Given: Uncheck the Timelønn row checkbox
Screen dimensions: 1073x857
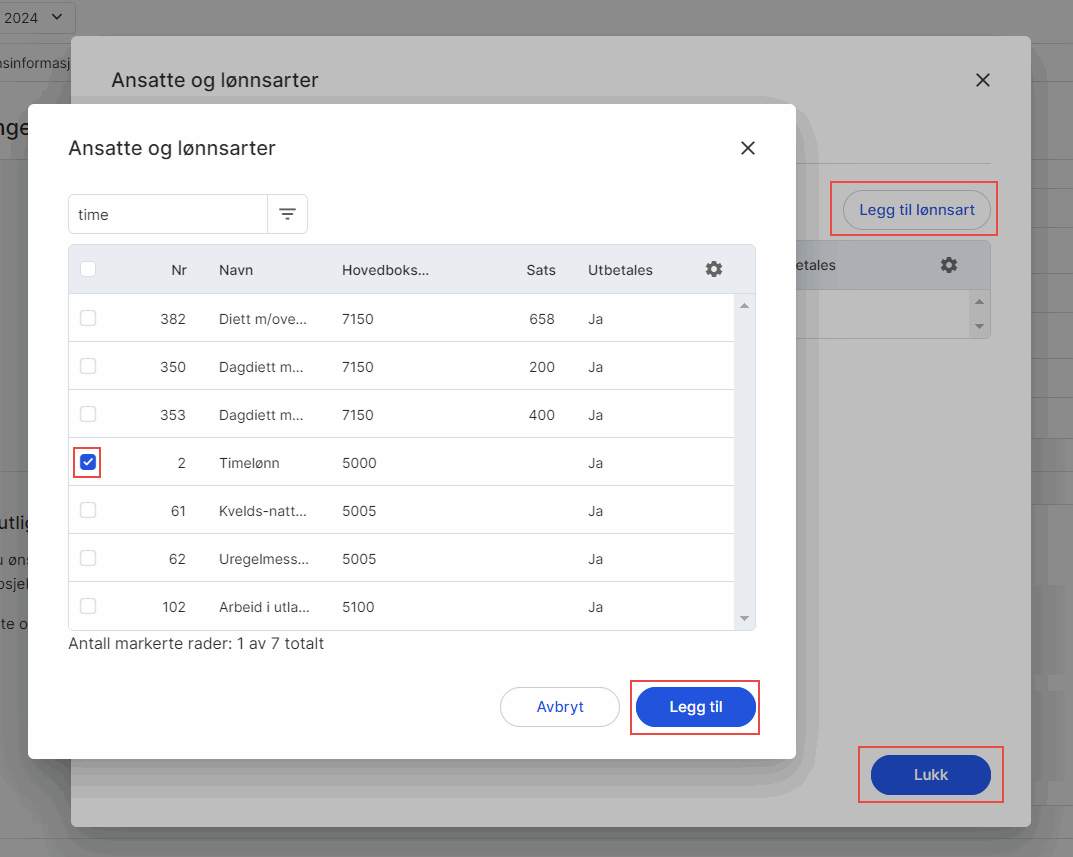Looking at the screenshot, I should [x=88, y=462].
